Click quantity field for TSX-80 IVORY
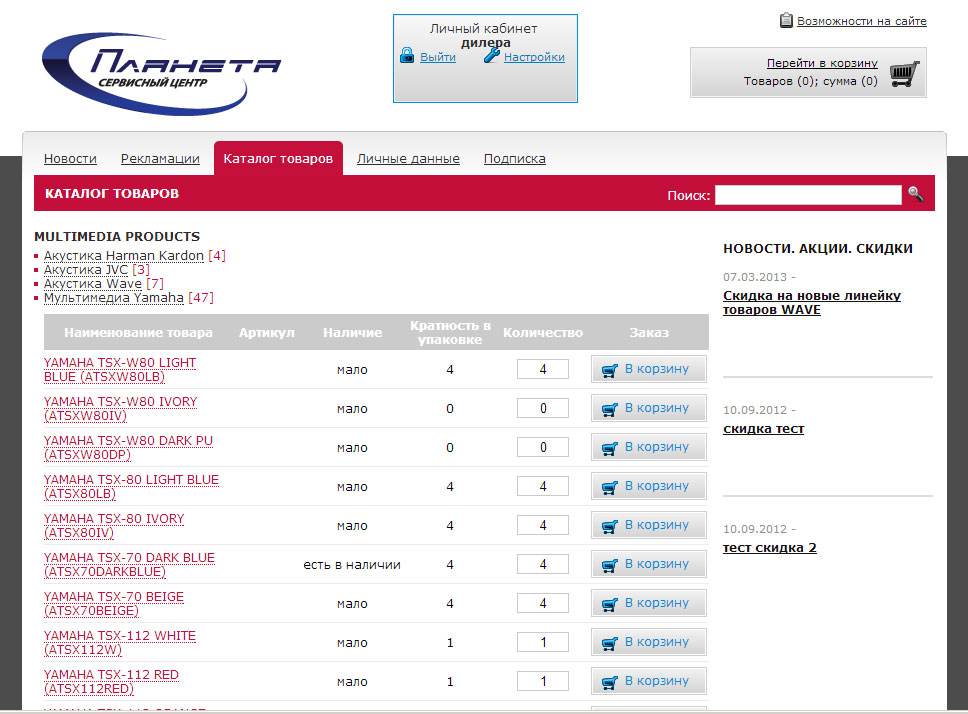Screen dimensions: 968x714 tap(543, 525)
